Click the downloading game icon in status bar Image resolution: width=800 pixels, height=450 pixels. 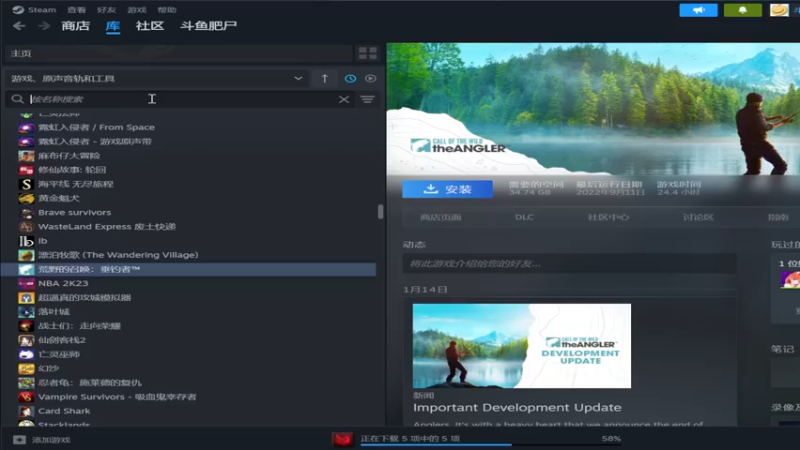click(342, 439)
